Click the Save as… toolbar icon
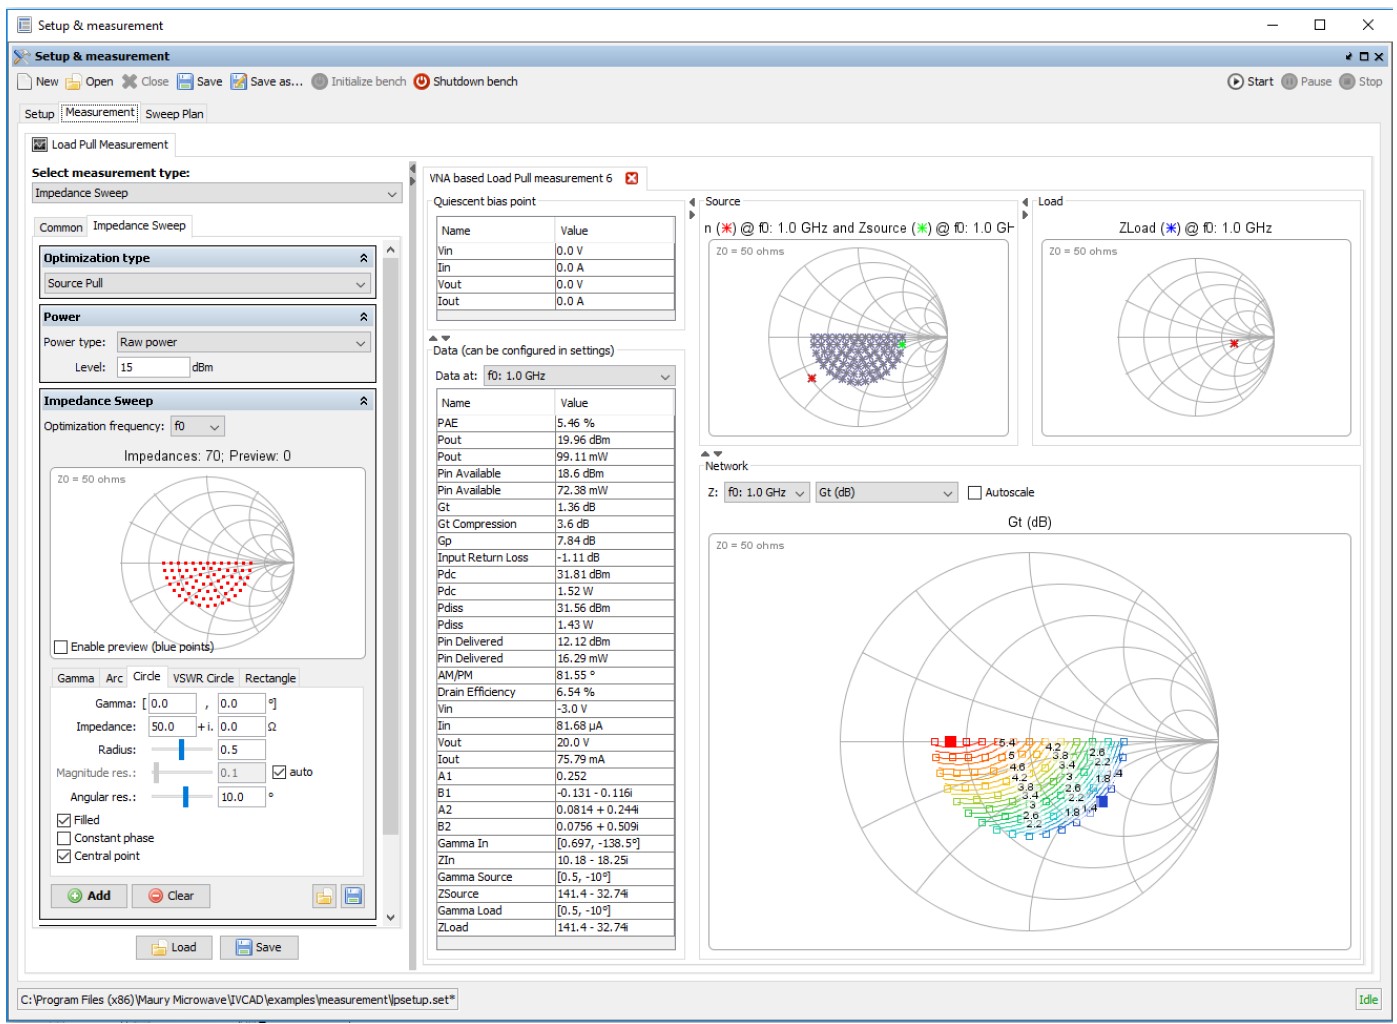Screen dimensions: 1397x1024 (239, 82)
